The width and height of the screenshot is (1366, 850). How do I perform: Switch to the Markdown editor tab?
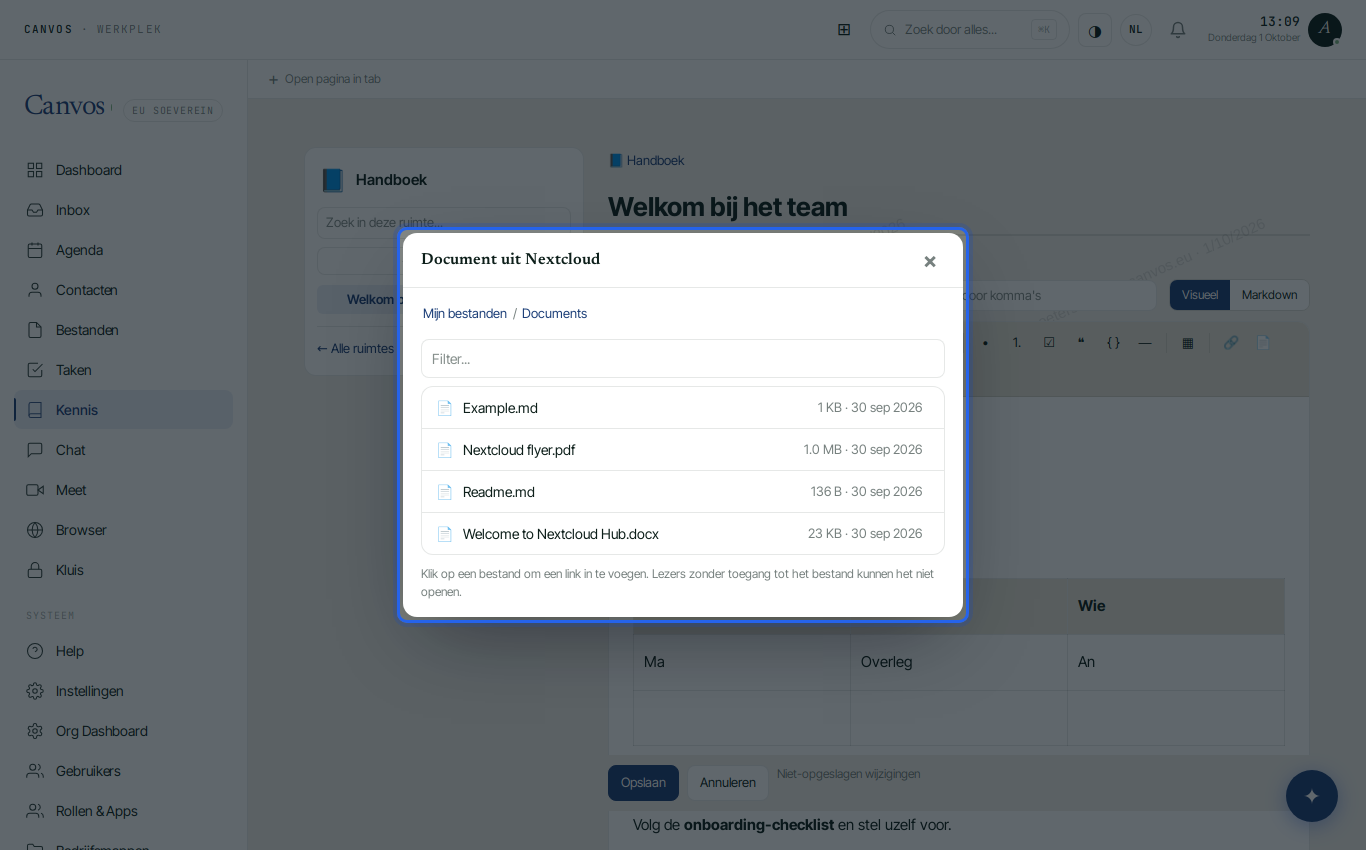coord(1269,295)
